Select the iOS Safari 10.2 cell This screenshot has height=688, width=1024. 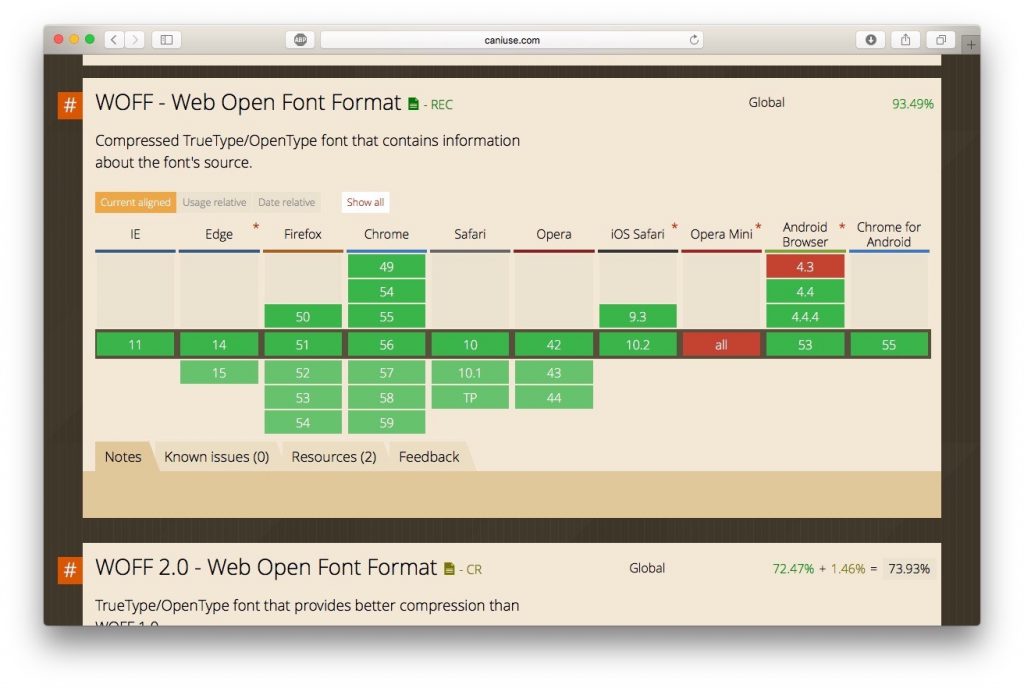(x=637, y=345)
